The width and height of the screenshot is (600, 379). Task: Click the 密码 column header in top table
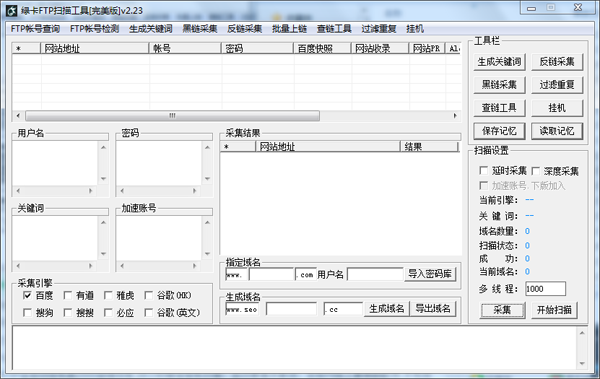257,48
